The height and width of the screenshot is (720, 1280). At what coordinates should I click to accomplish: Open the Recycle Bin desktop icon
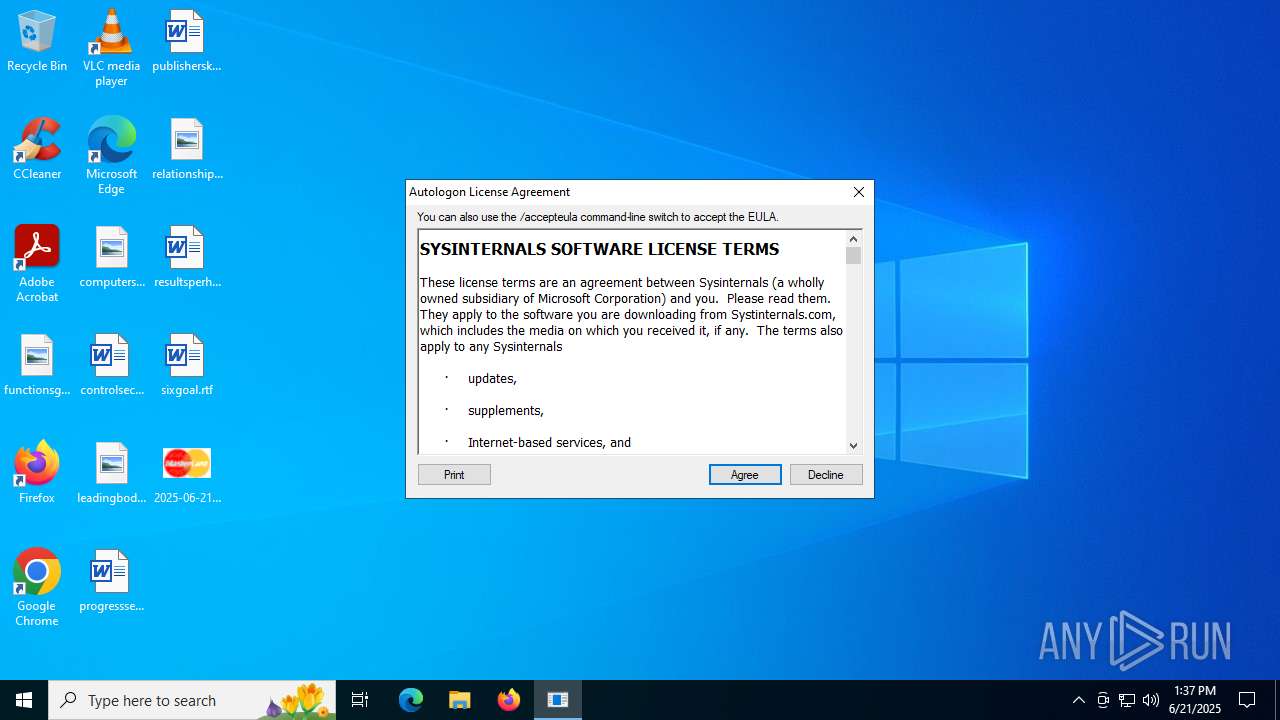point(37,41)
